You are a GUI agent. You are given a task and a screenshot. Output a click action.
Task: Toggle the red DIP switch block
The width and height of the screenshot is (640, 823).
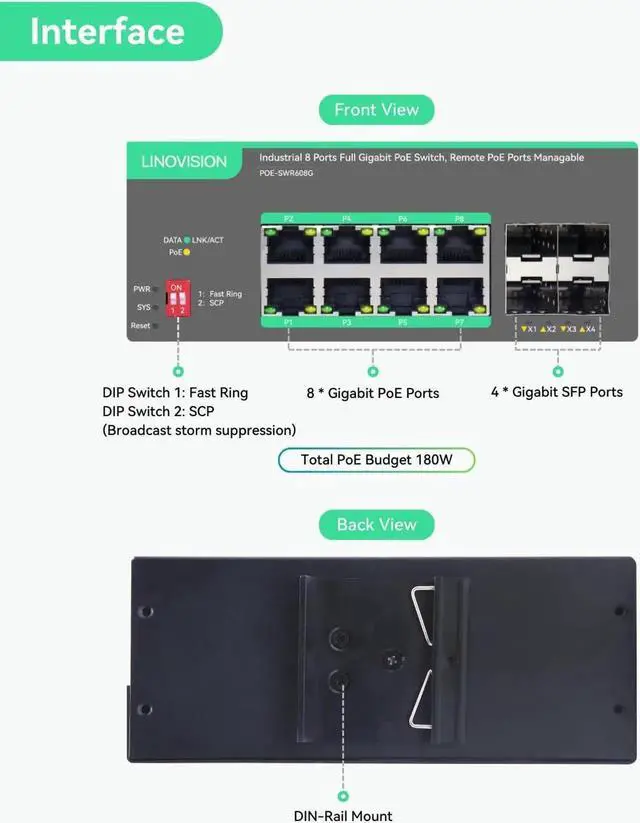pos(177,298)
